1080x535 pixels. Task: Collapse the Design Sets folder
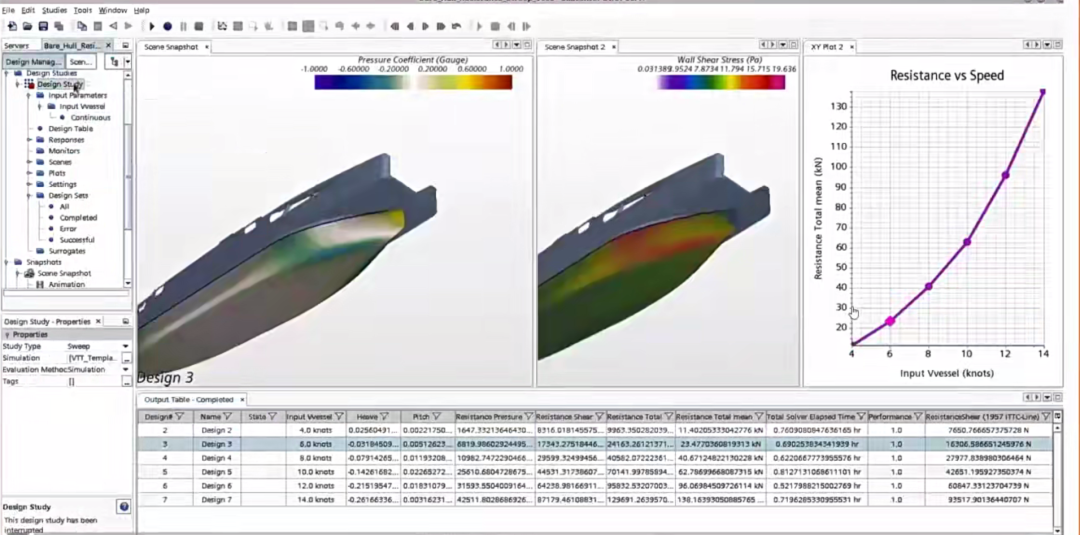coord(29,196)
